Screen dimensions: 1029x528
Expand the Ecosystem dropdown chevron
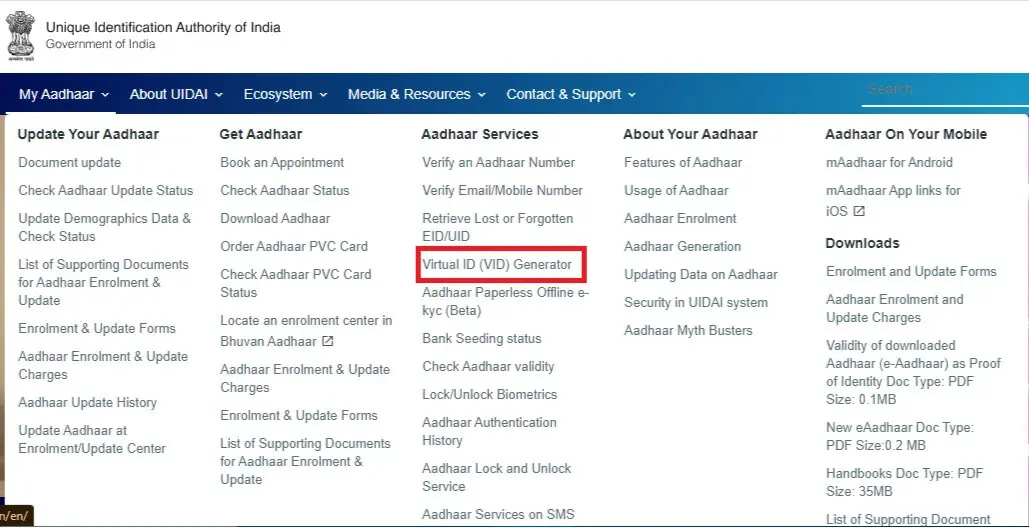click(323, 95)
